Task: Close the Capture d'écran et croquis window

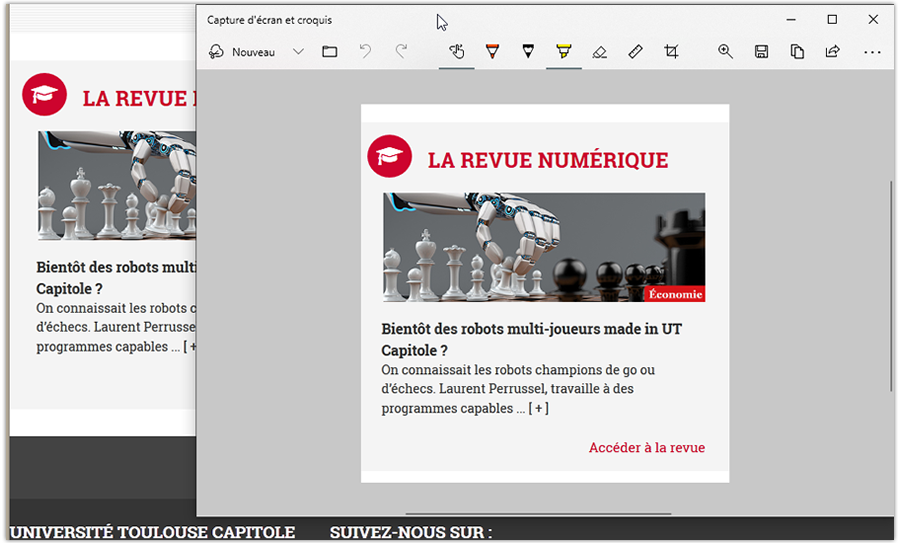Action: click(873, 20)
